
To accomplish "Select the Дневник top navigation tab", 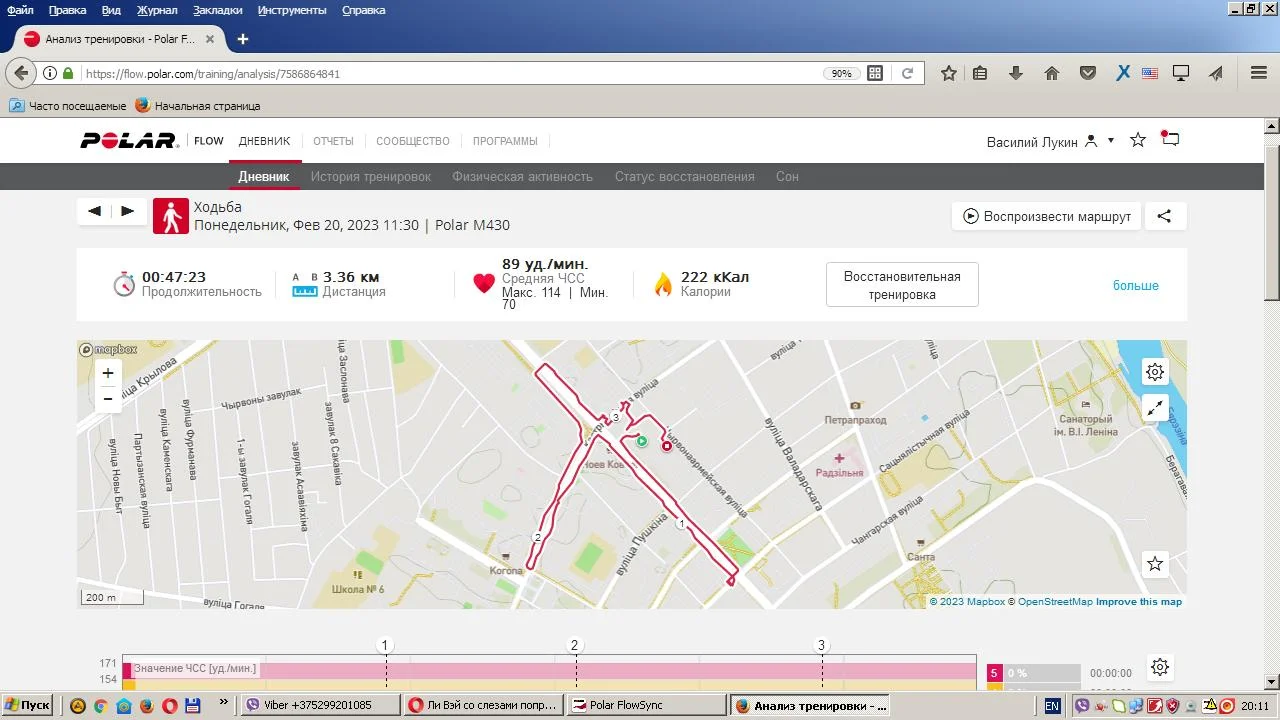I will pos(264,141).
